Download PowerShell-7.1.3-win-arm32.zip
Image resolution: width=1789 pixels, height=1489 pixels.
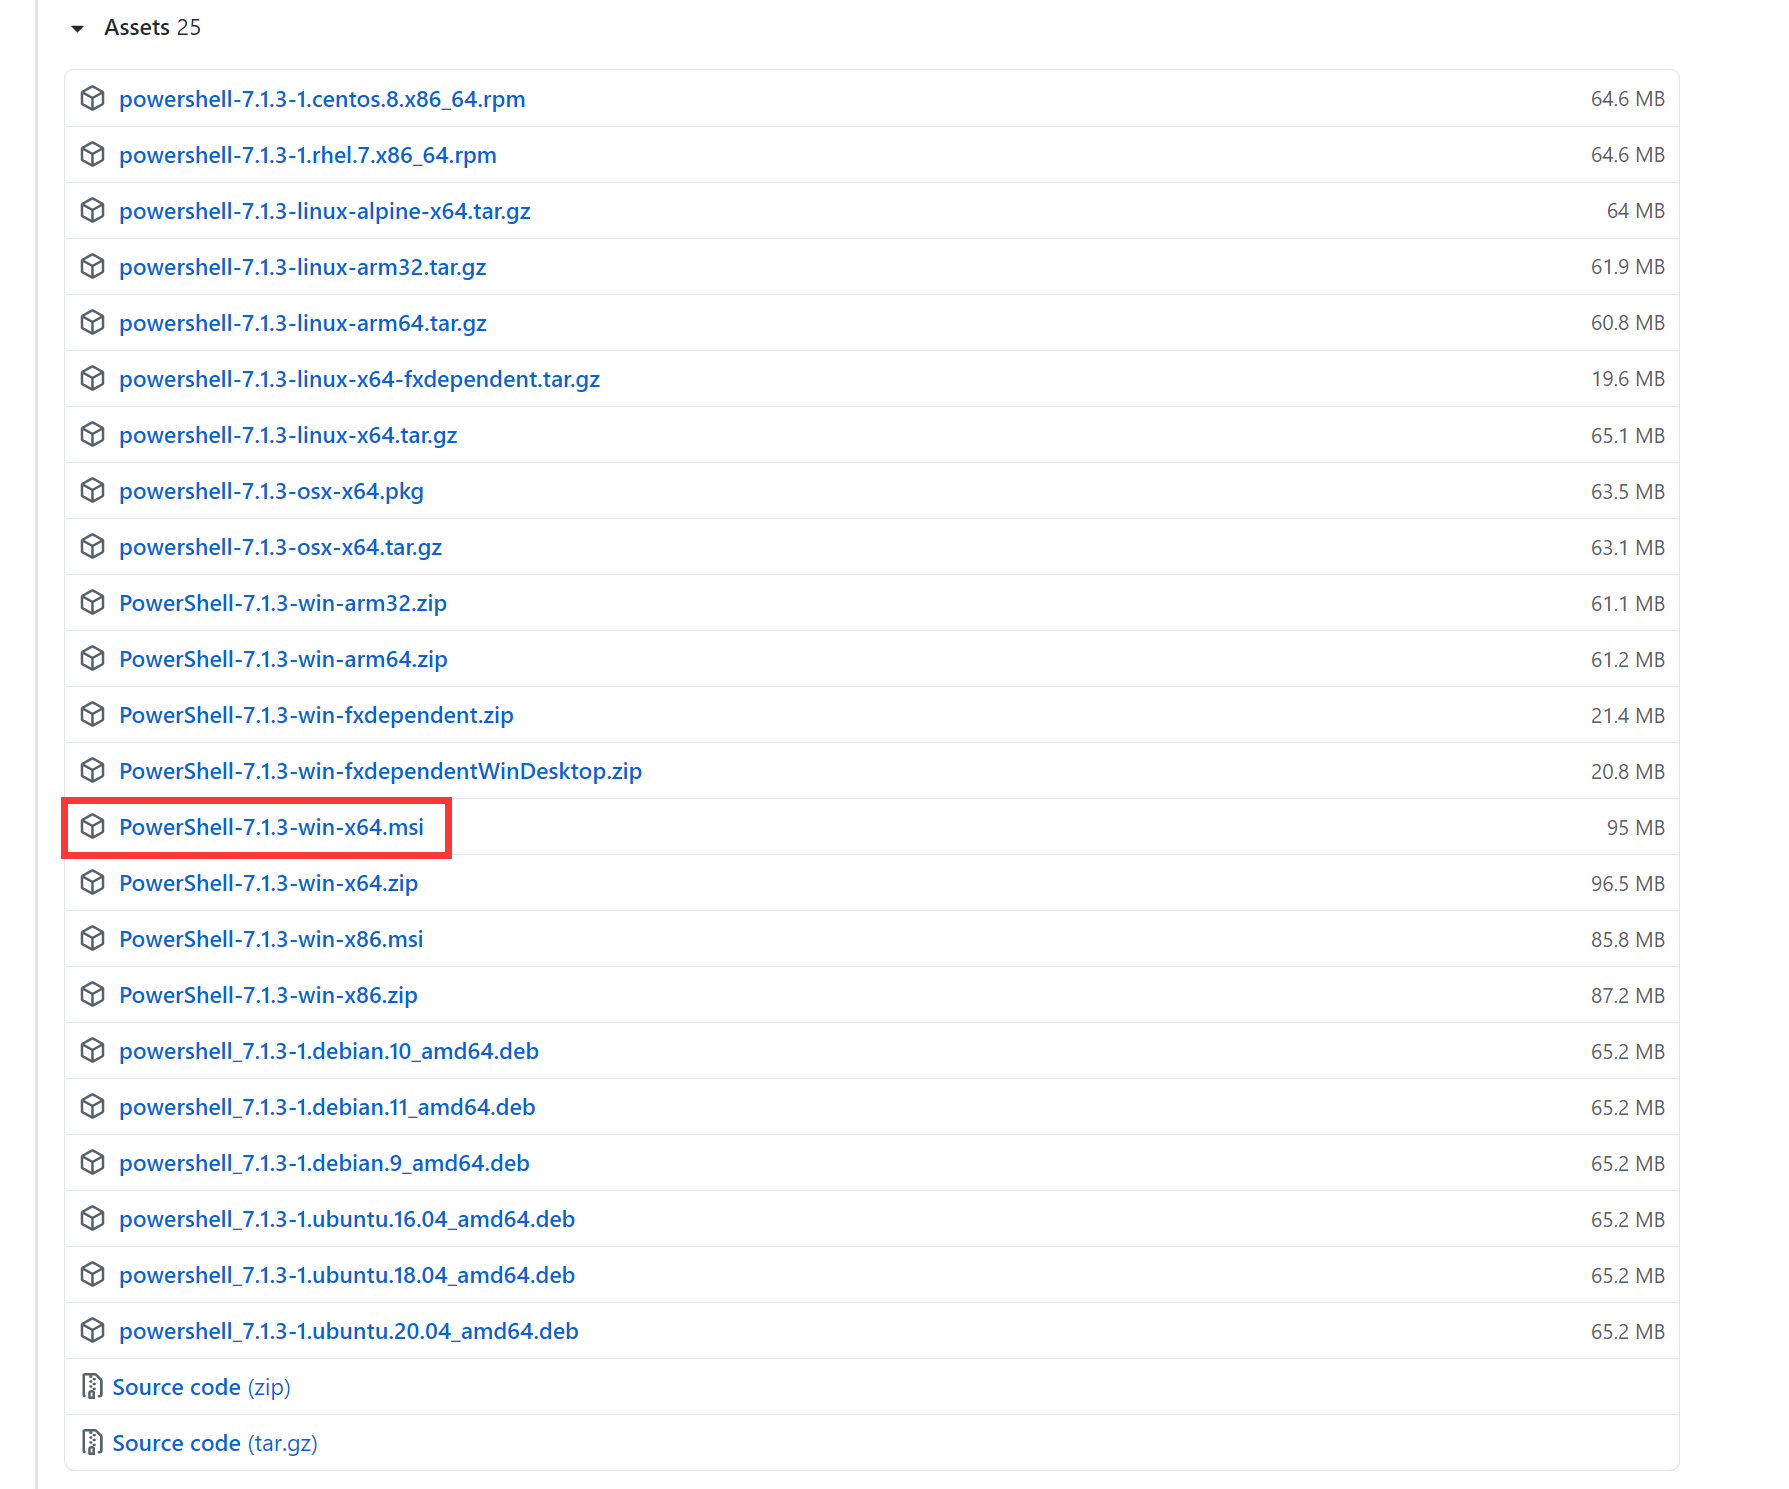pos(283,603)
